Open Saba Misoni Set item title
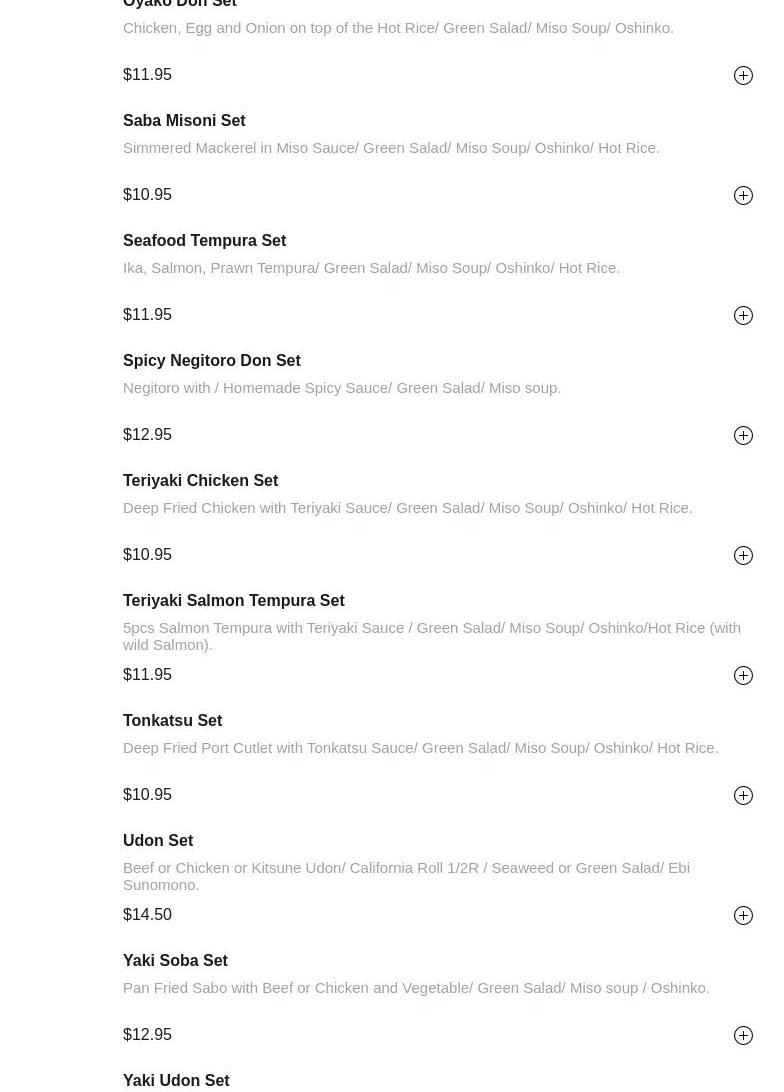This screenshot has width=784, height=1092. click(184, 121)
